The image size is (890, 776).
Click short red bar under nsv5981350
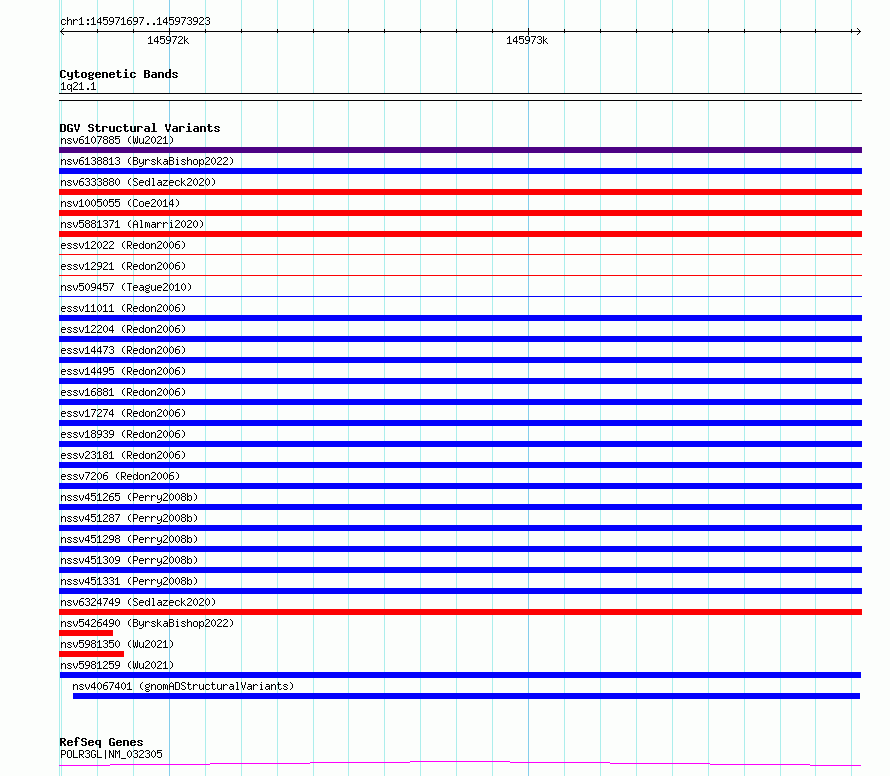(x=91, y=654)
